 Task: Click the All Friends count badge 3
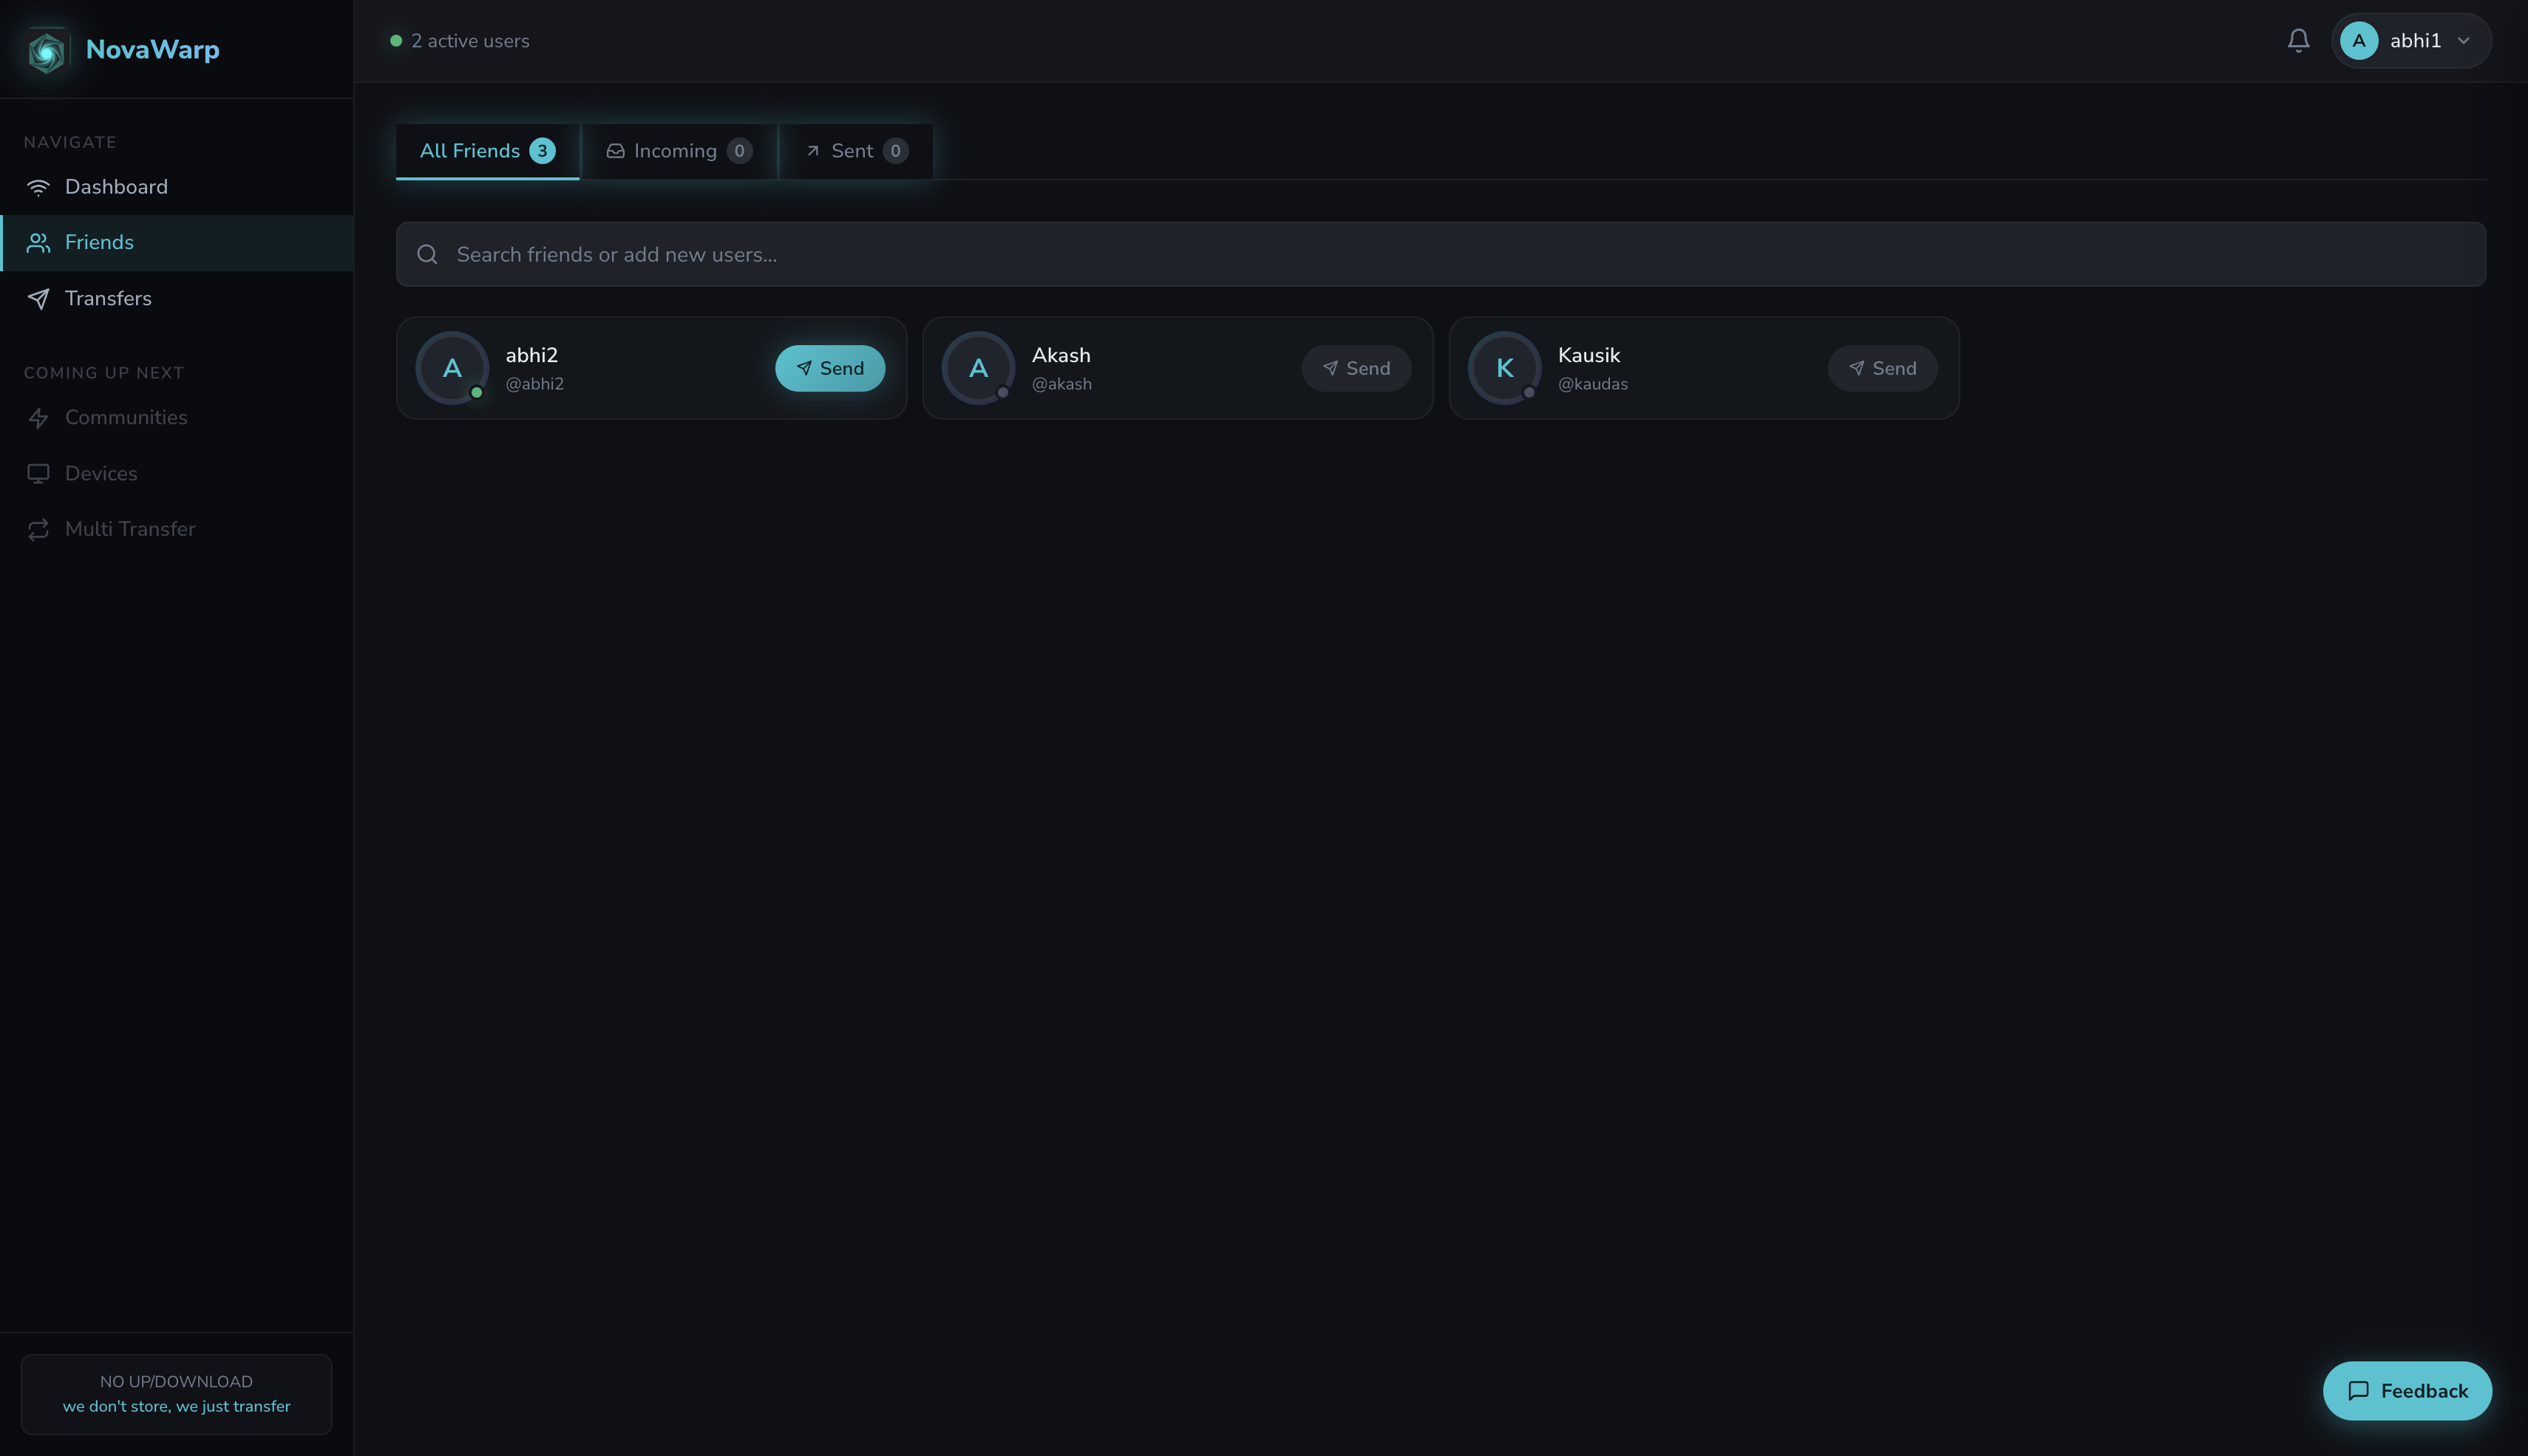pos(542,151)
